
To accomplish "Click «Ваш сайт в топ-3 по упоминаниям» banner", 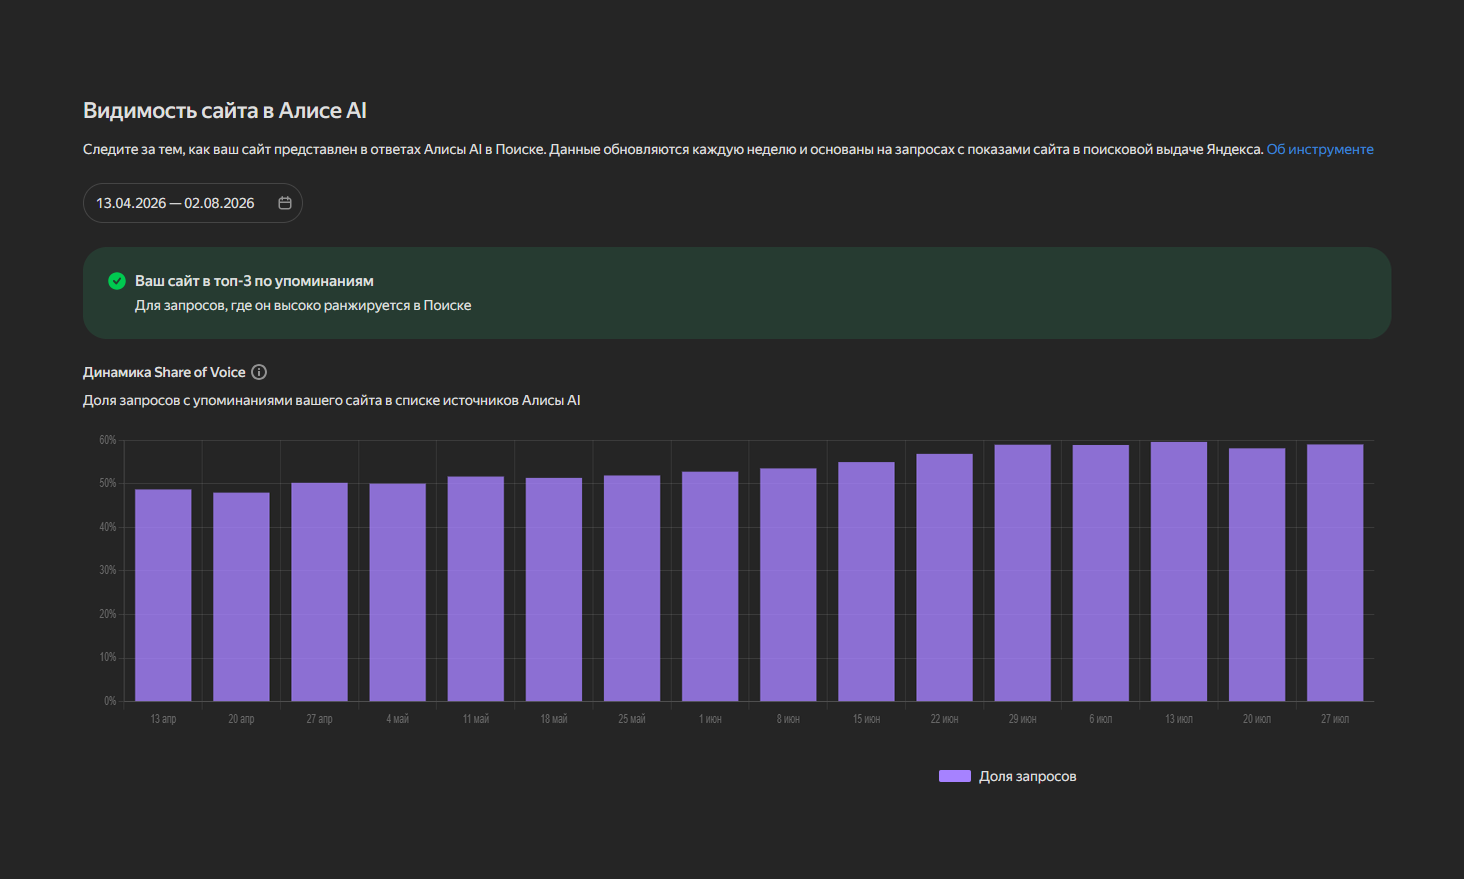I will point(737,293).
